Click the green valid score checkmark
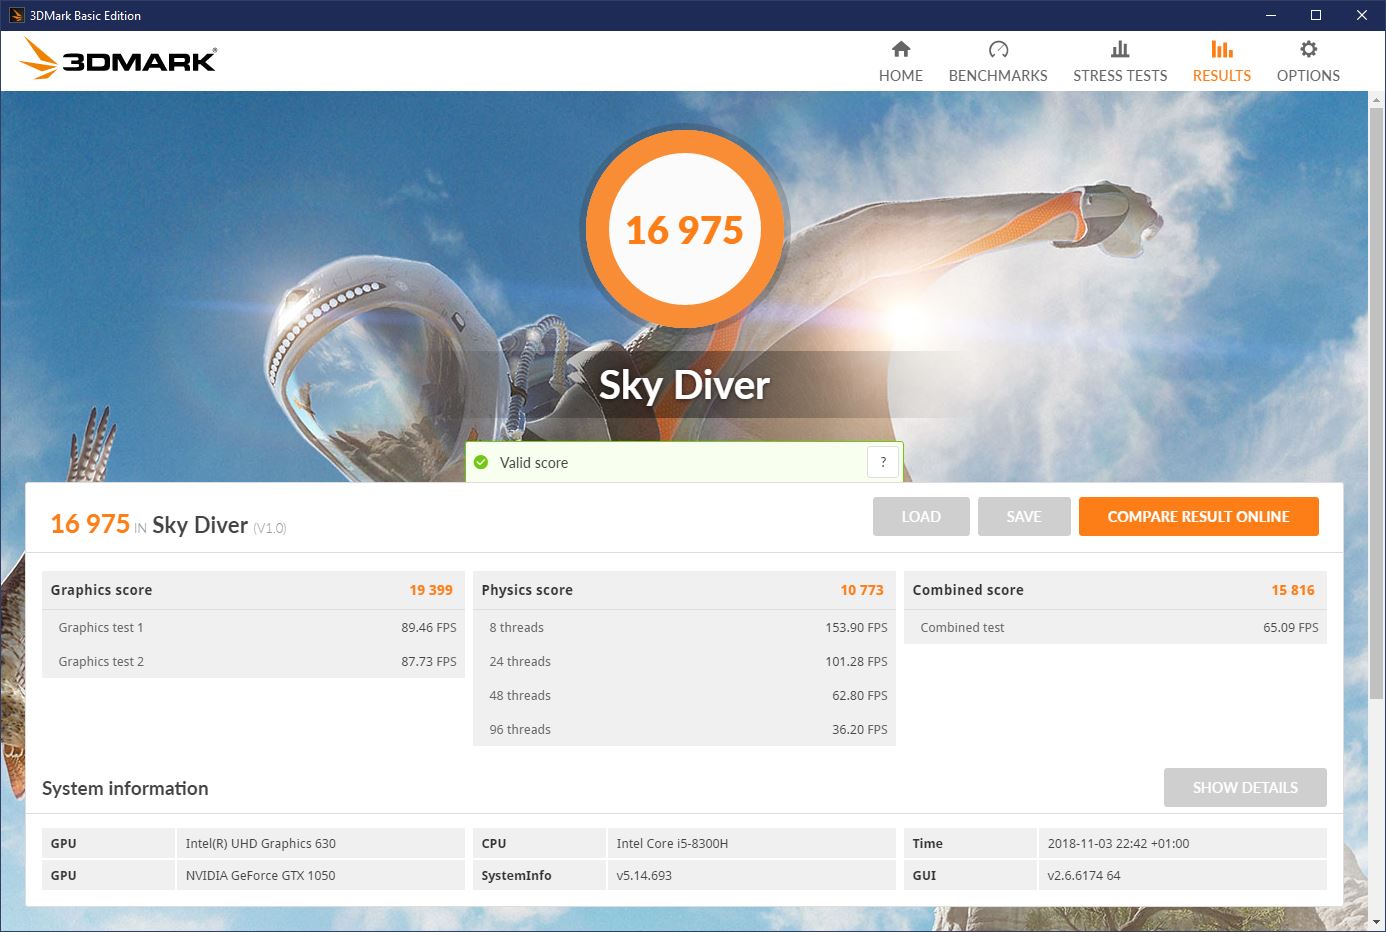1386x932 pixels. [481, 462]
